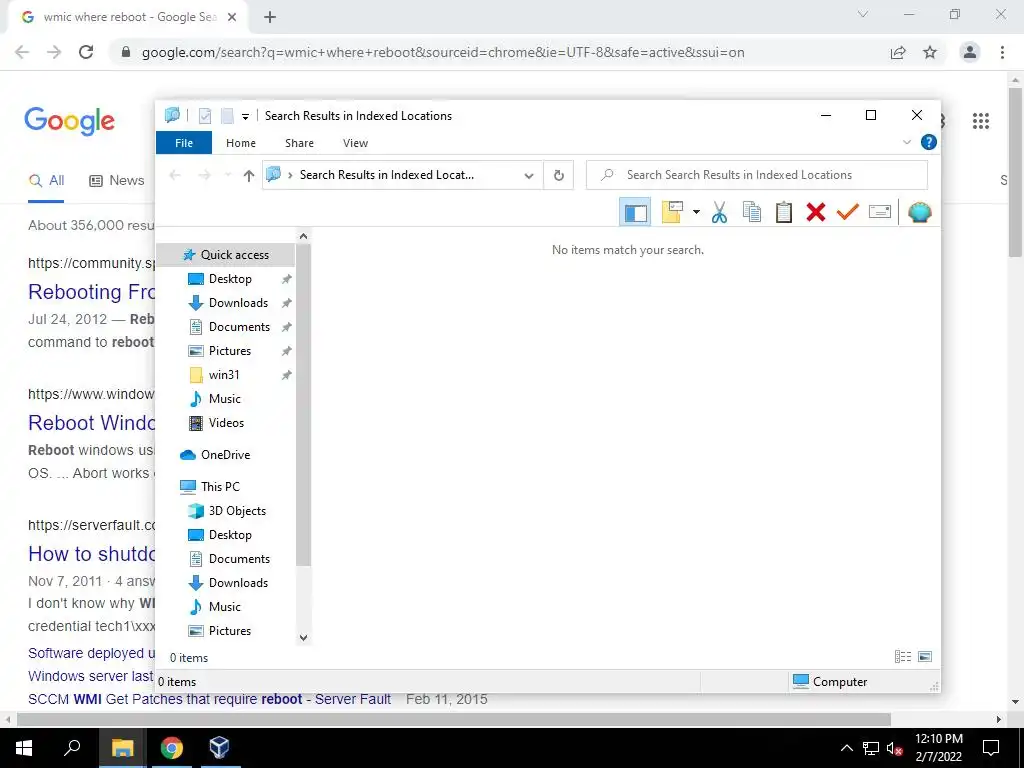
Task: Click the New folder quick access icon
Action: click(227, 116)
